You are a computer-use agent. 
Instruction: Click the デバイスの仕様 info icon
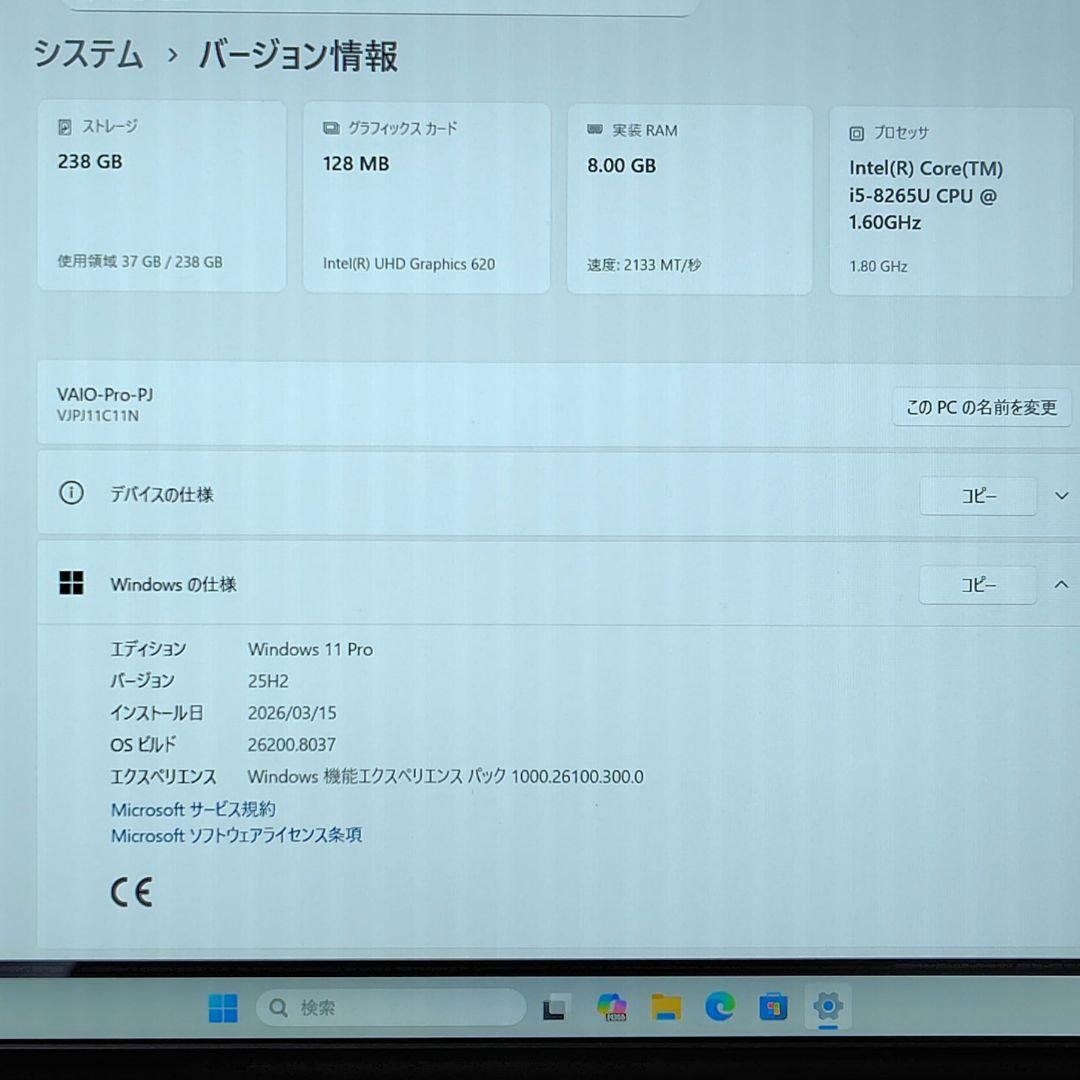[x=72, y=493]
